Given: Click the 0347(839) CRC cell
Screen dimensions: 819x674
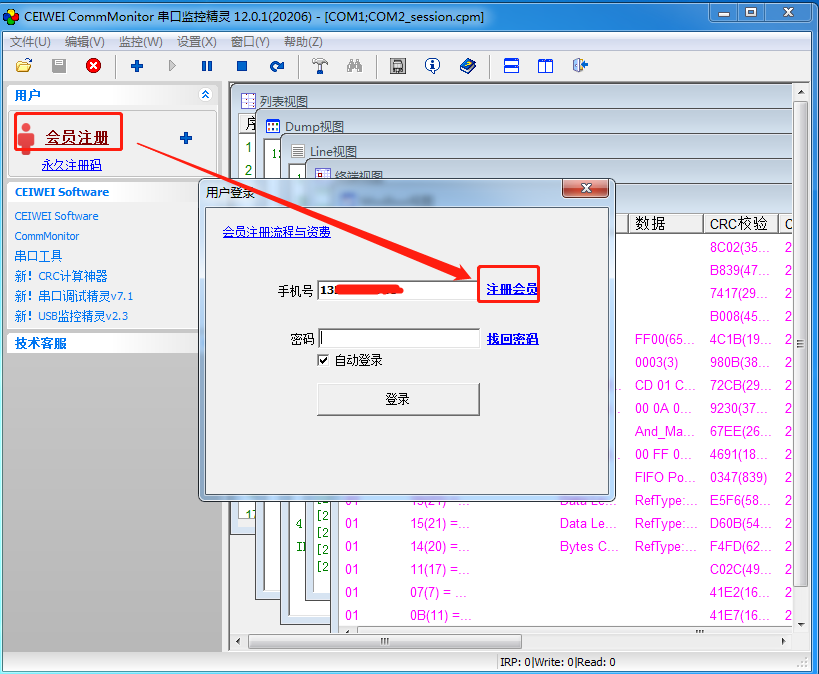Looking at the screenshot, I should (x=738, y=478).
